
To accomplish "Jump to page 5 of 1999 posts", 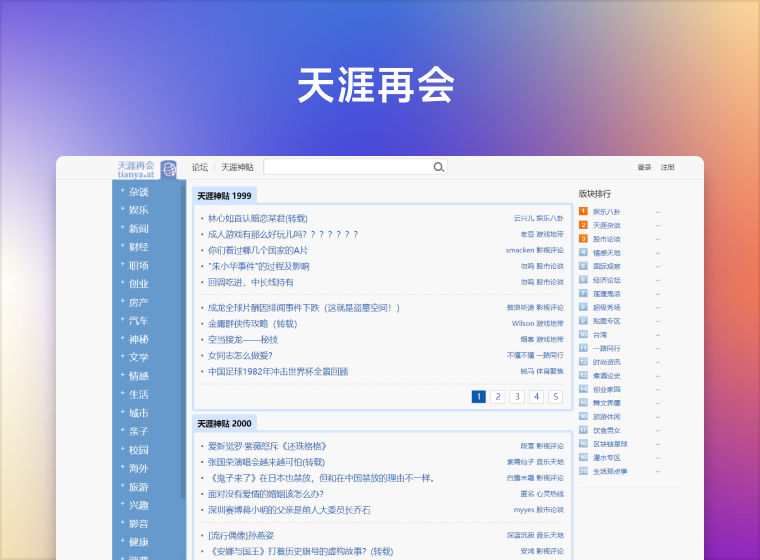I will pos(555,397).
